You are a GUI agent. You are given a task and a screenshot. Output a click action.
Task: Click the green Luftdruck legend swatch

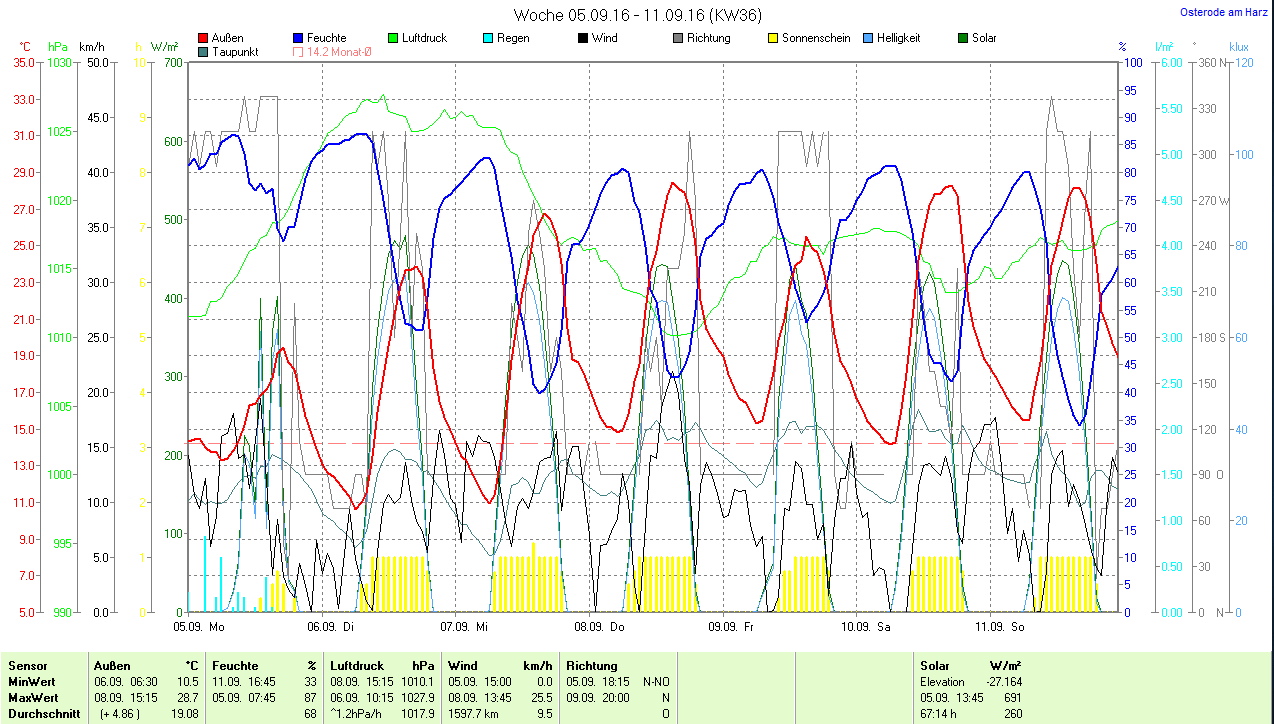tap(394, 38)
